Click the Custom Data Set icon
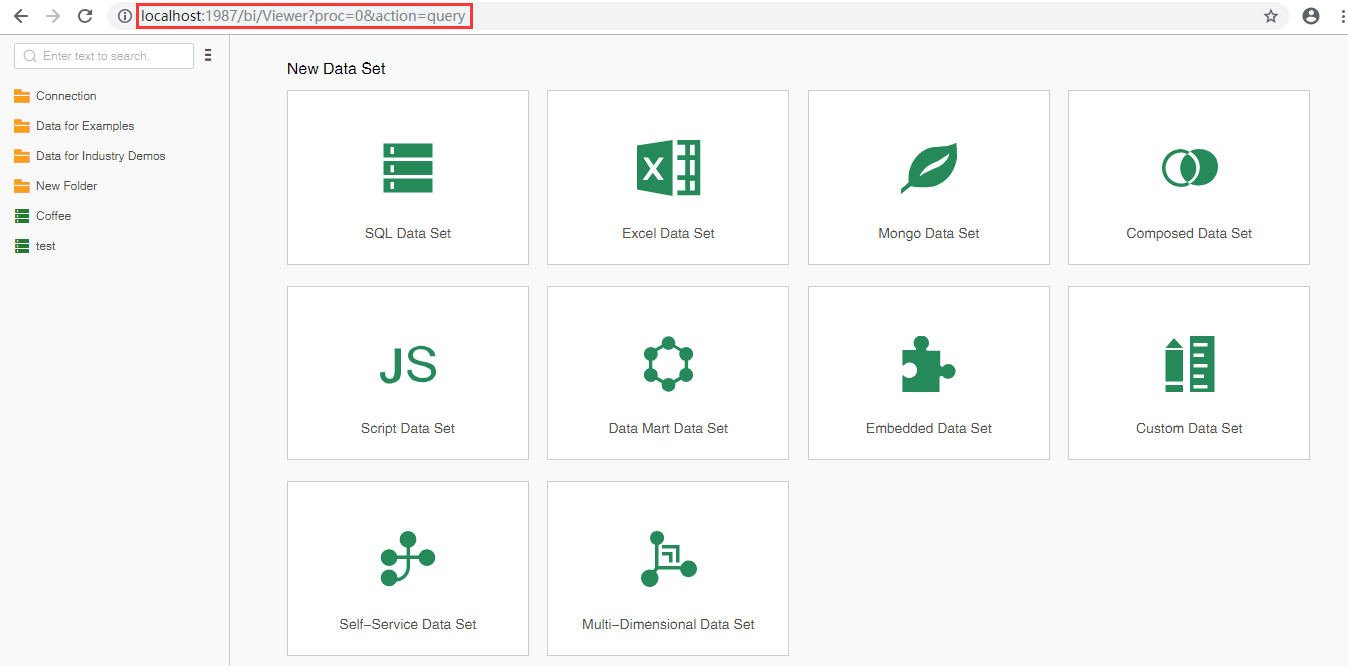This screenshot has width=1348, height=666. click(x=1188, y=364)
